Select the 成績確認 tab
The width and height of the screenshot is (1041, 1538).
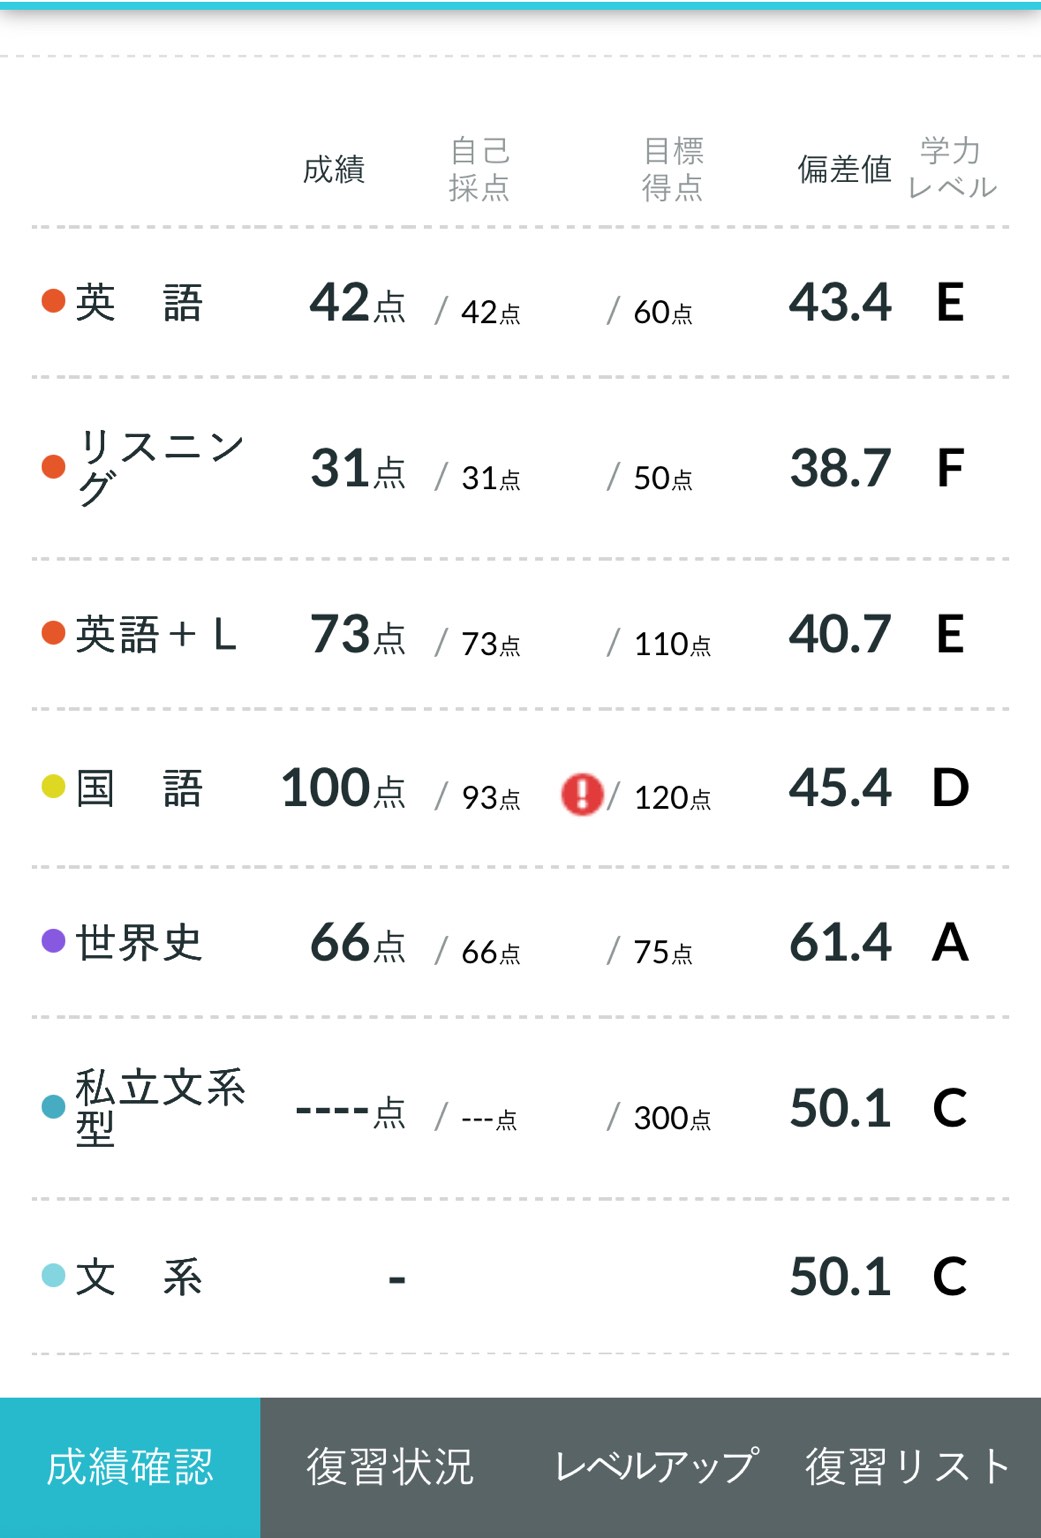click(x=130, y=1467)
